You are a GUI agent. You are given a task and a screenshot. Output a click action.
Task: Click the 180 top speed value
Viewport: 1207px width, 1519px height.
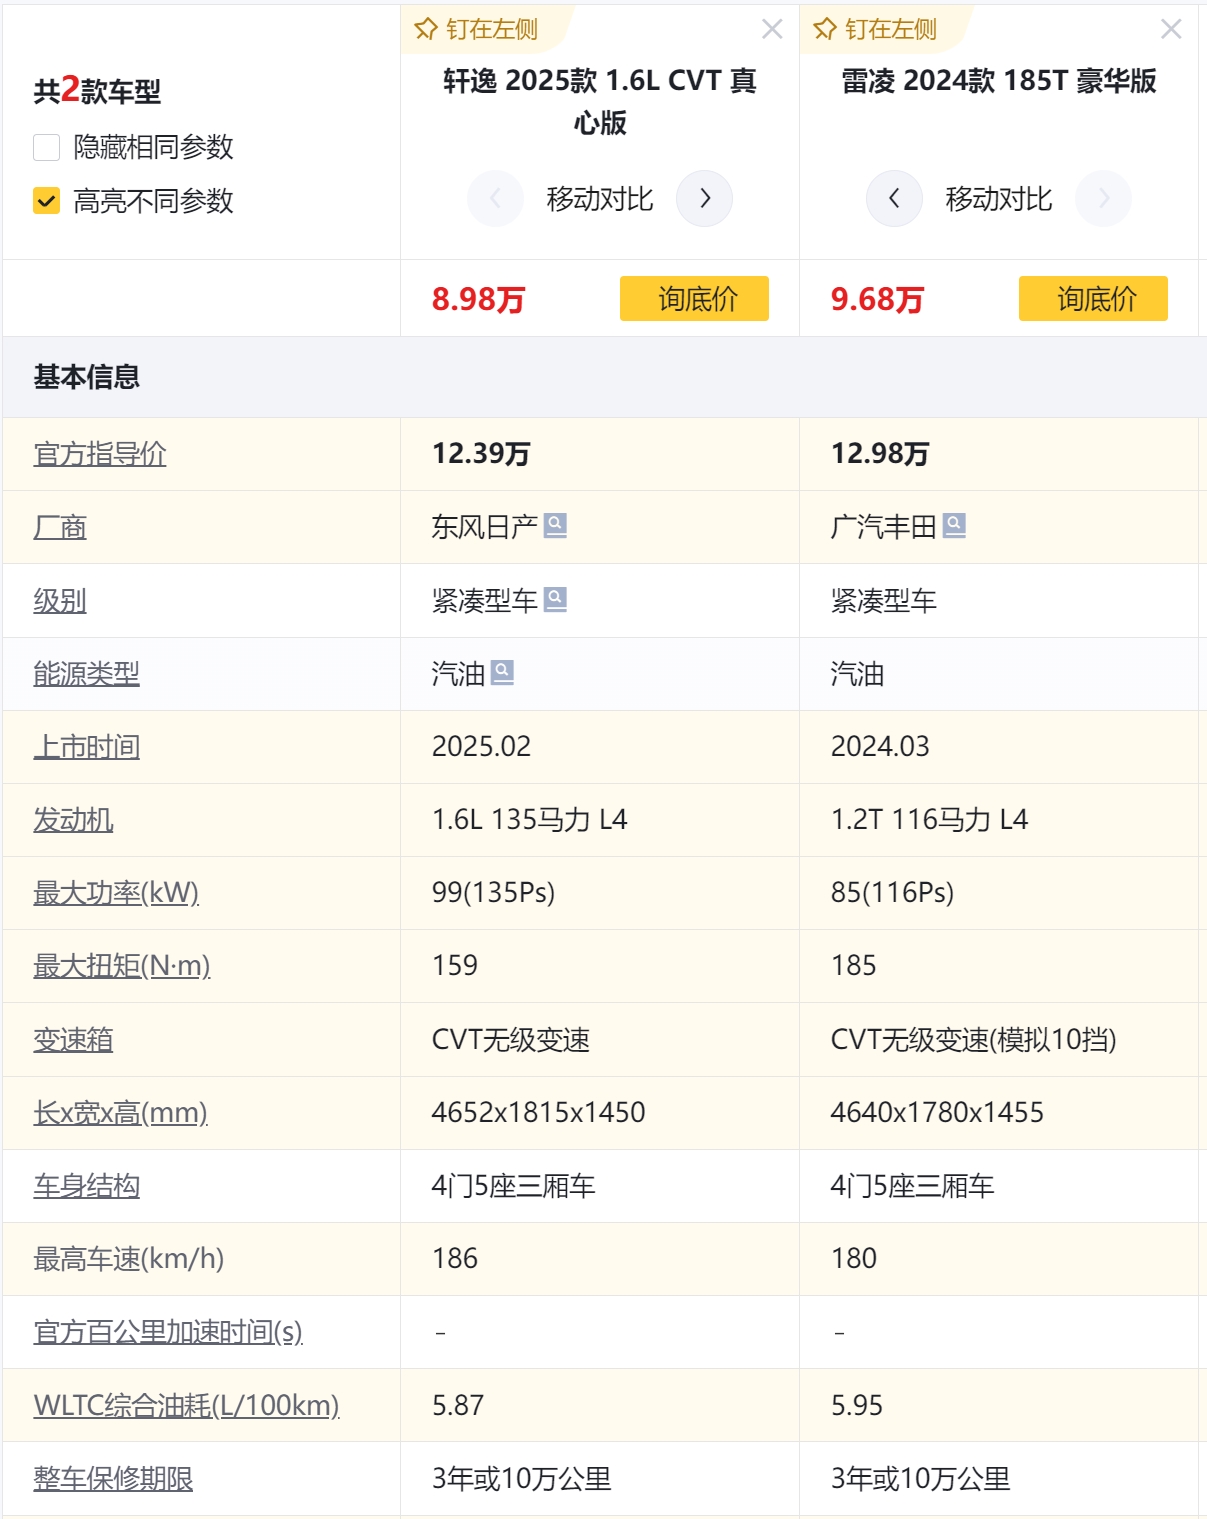(x=854, y=1259)
